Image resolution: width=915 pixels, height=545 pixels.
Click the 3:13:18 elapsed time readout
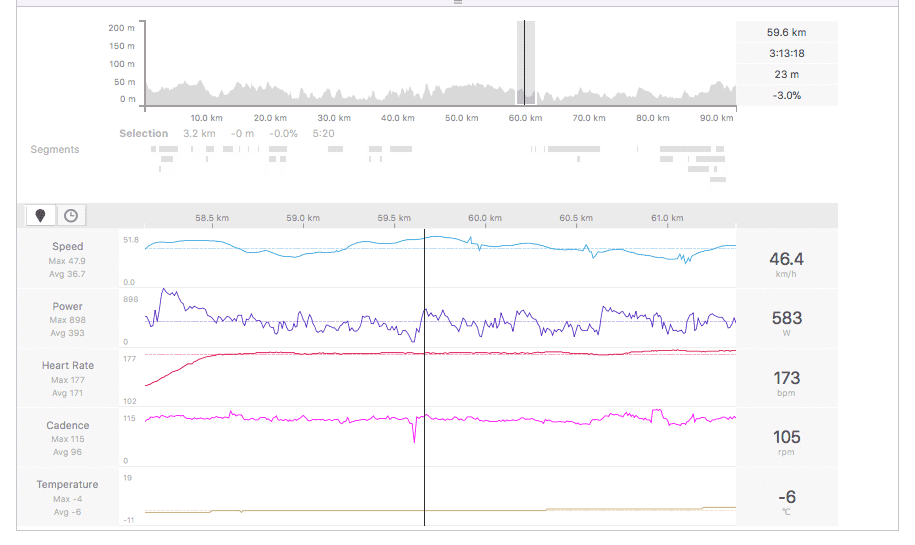786,53
